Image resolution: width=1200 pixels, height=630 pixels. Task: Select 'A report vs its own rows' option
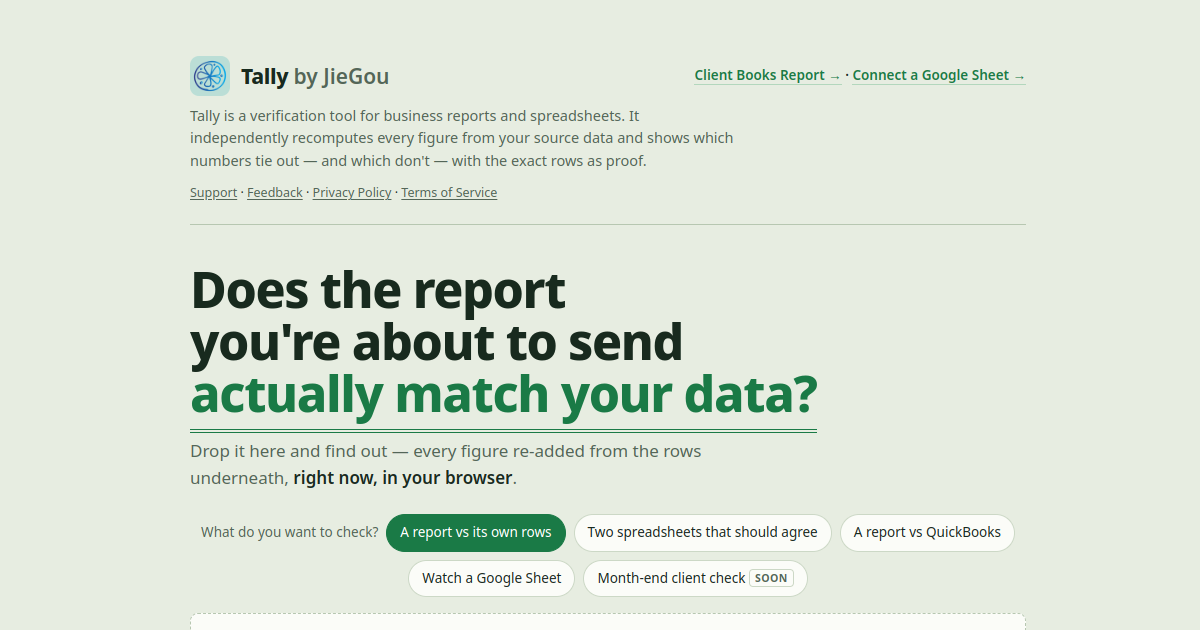476,532
